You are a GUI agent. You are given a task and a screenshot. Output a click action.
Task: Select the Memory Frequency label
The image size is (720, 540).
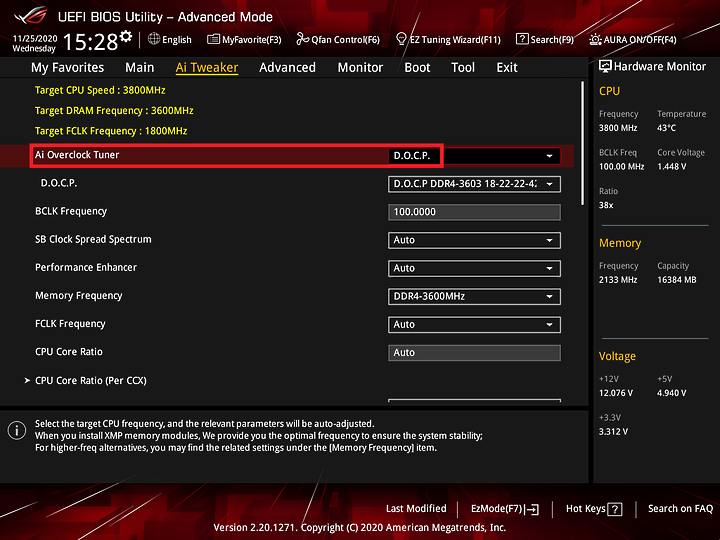[79, 295]
